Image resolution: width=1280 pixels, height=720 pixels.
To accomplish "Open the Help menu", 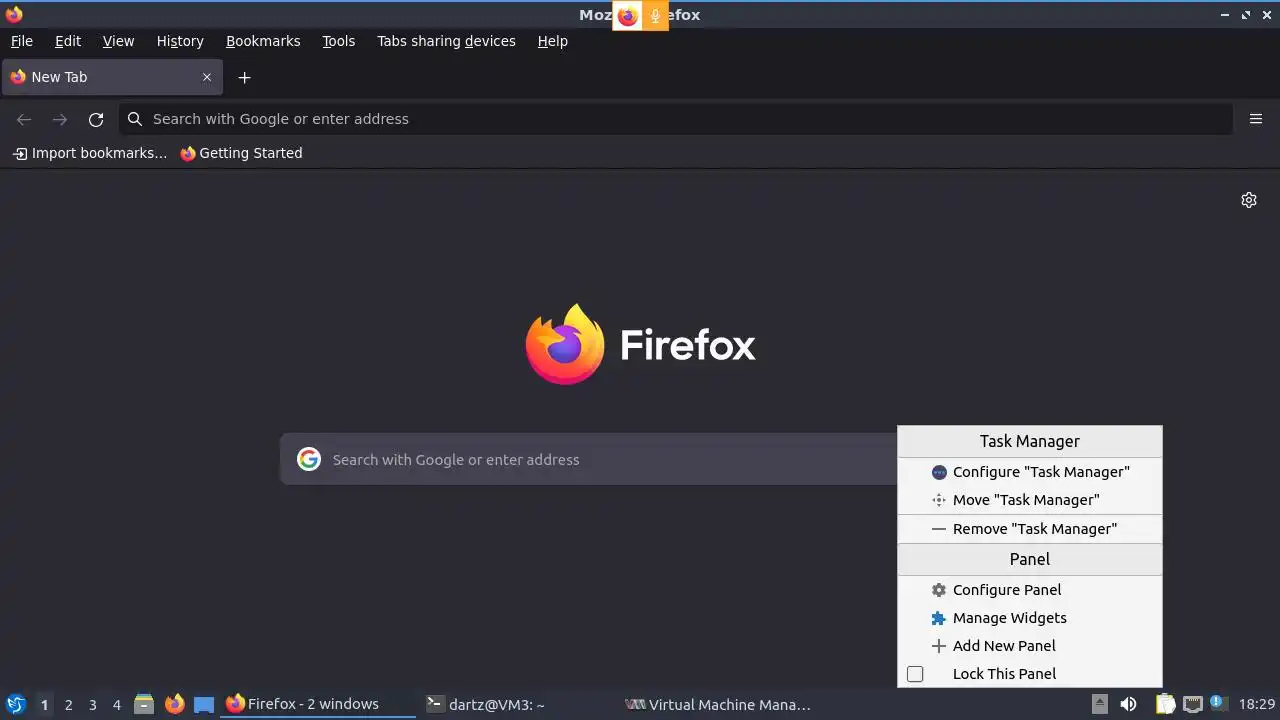I will click(x=552, y=41).
